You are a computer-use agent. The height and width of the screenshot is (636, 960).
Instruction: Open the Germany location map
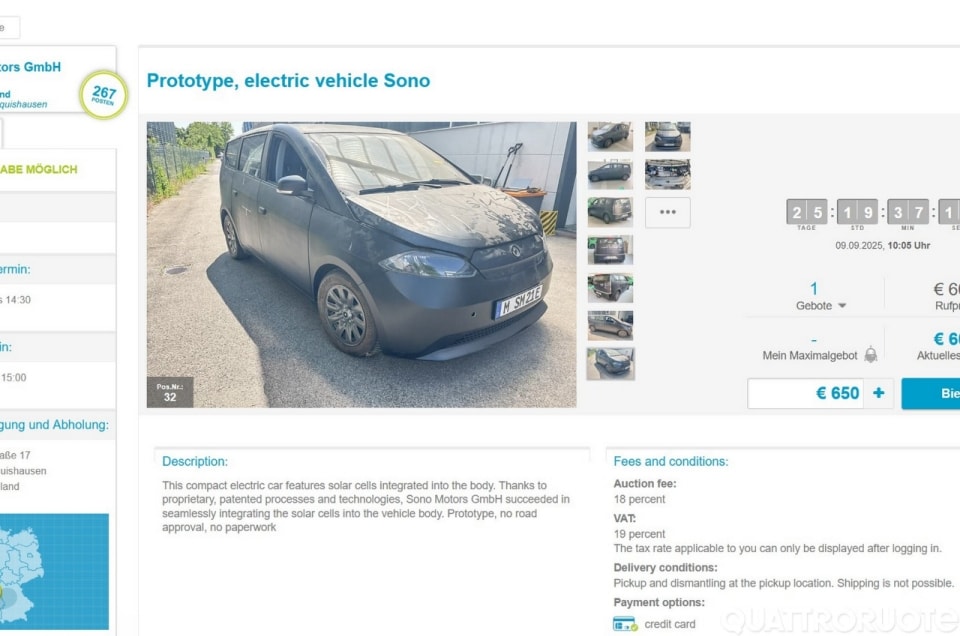click(x=54, y=571)
